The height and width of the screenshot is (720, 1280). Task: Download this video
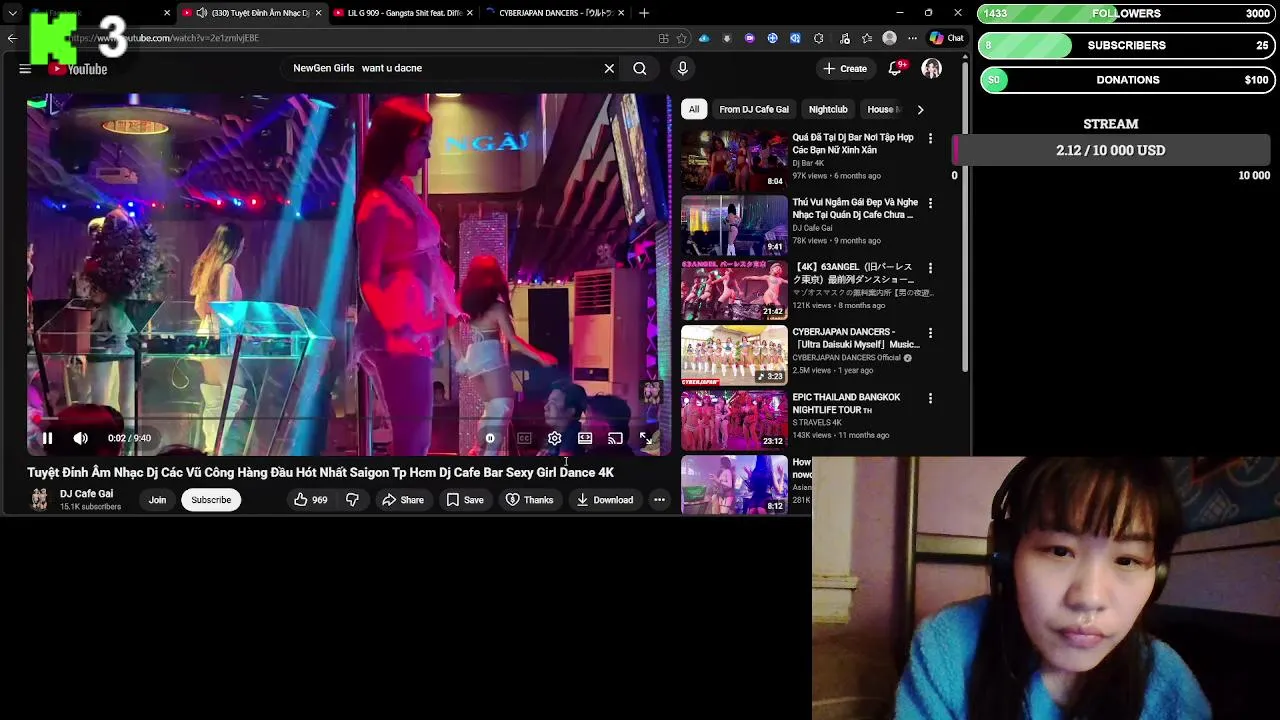click(x=604, y=500)
